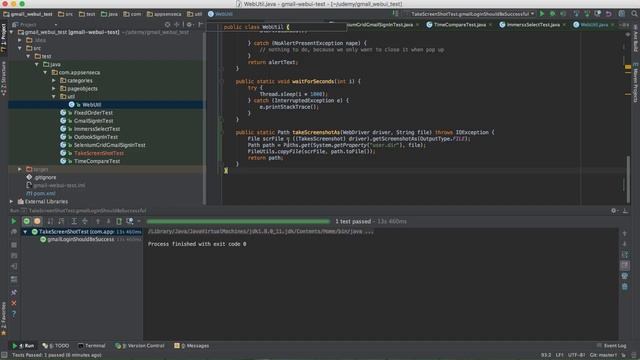Click sort alphabetically icon in test toolbar
This screenshot has width=640, height=360.
pos(50,221)
